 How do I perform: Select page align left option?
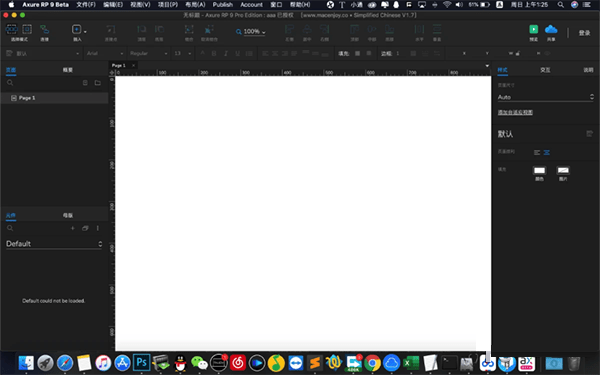point(537,152)
